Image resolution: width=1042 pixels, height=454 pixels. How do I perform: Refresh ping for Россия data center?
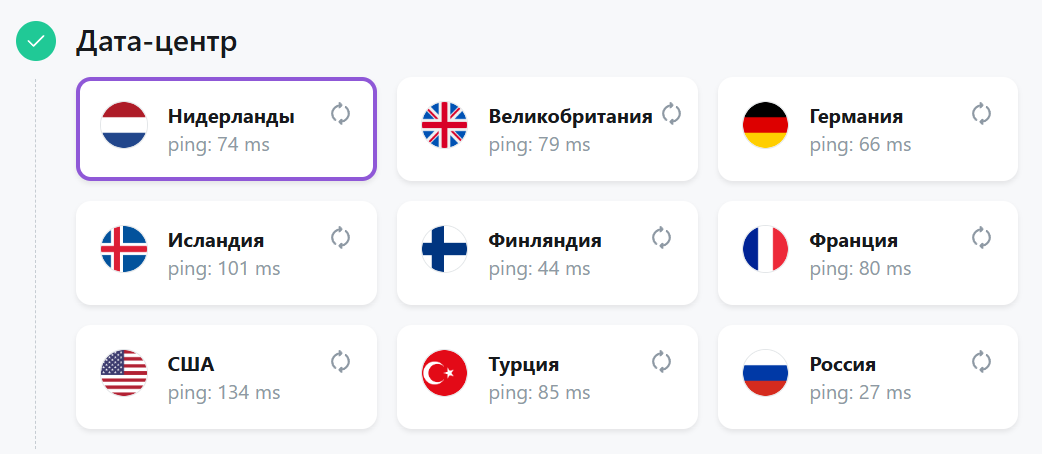pyautogui.click(x=982, y=362)
